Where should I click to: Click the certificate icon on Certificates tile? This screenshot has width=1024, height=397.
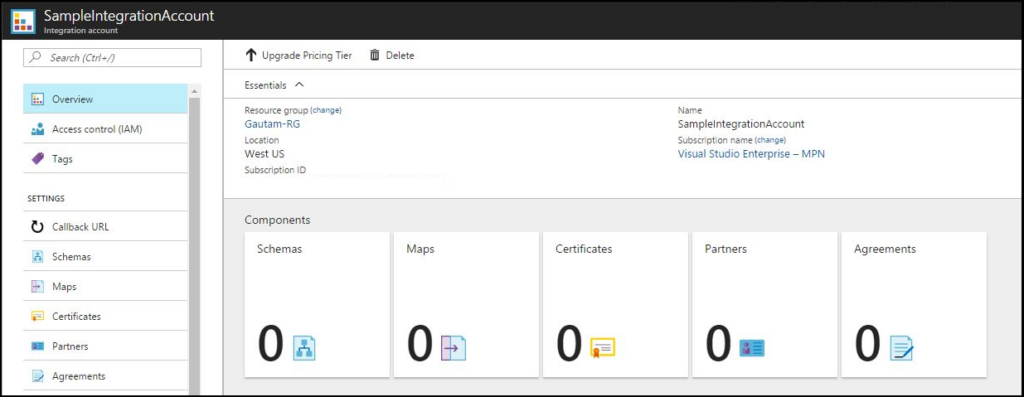coord(603,347)
